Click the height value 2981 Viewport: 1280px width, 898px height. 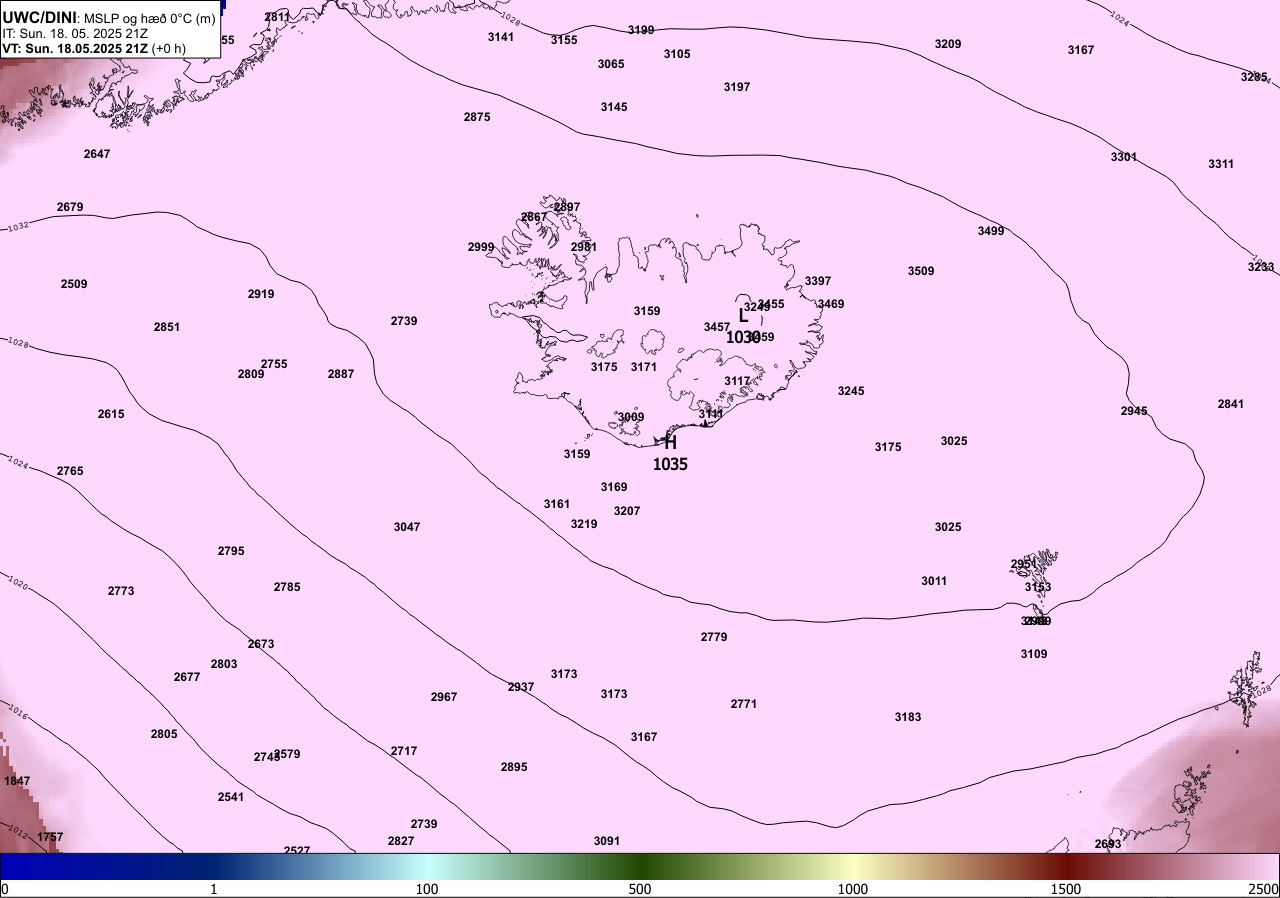(584, 247)
